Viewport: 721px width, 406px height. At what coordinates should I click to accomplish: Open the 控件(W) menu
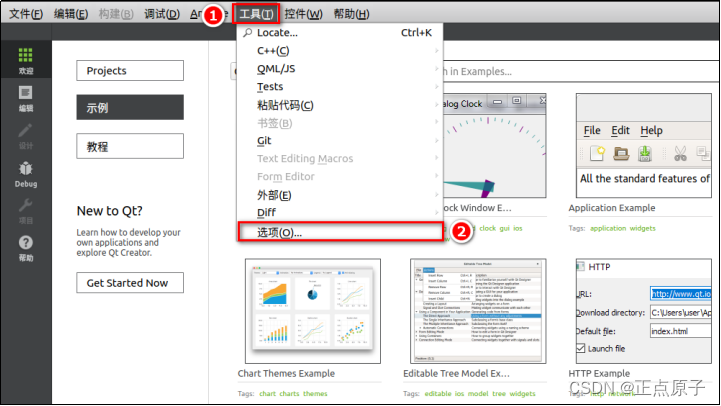point(303,14)
